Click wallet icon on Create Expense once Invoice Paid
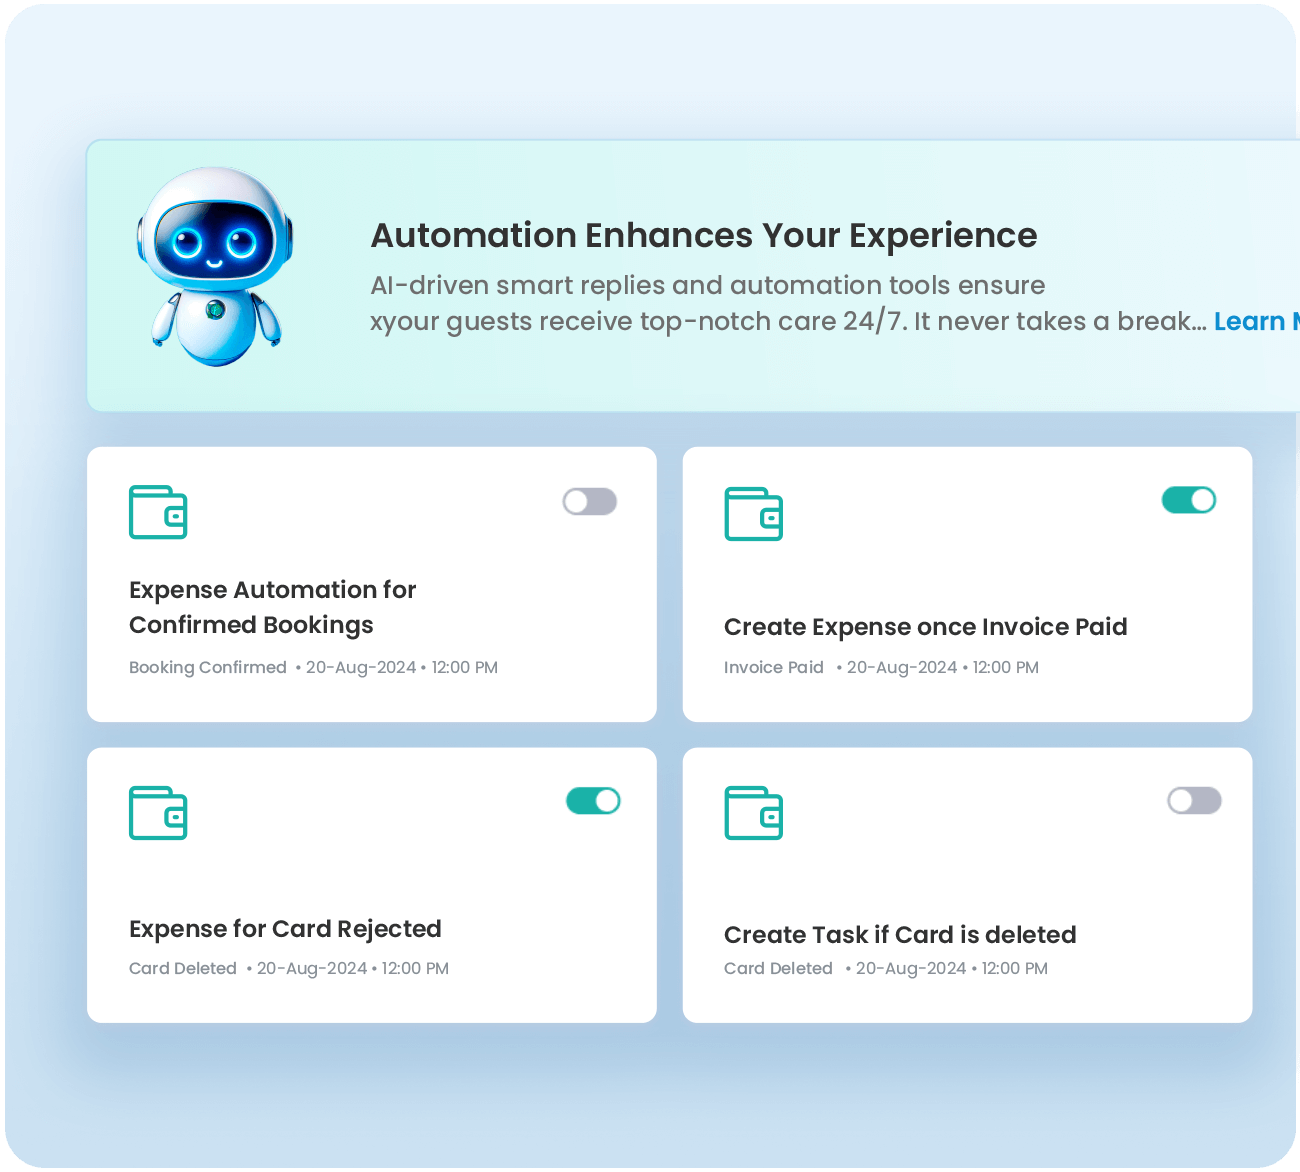Image resolution: width=1300 pixels, height=1172 pixels. click(x=753, y=514)
